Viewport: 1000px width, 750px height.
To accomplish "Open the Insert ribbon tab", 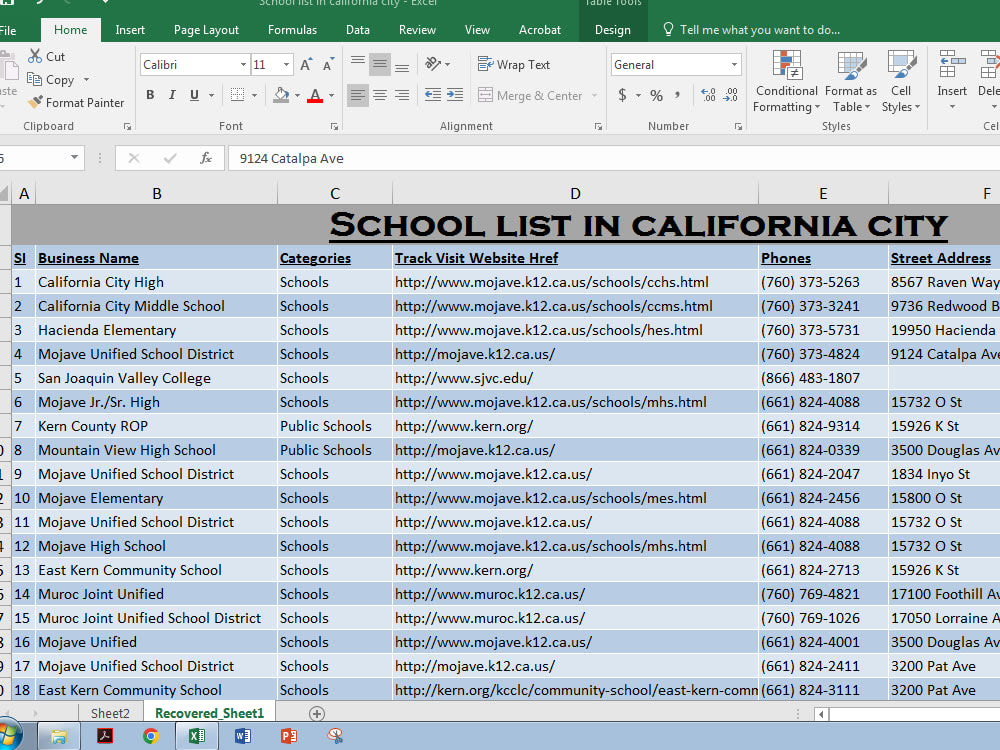I will pyautogui.click(x=129, y=30).
